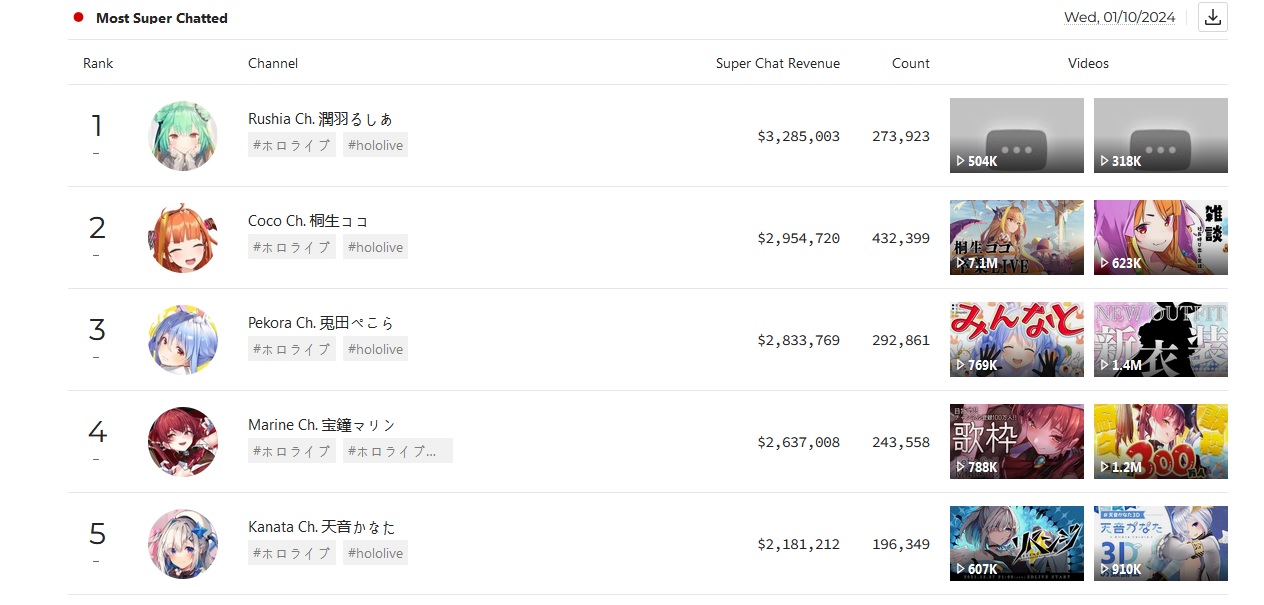Screen dimensions: 1264x605
Task: Click Pekora channel avatar image
Action: coord(183,340)
